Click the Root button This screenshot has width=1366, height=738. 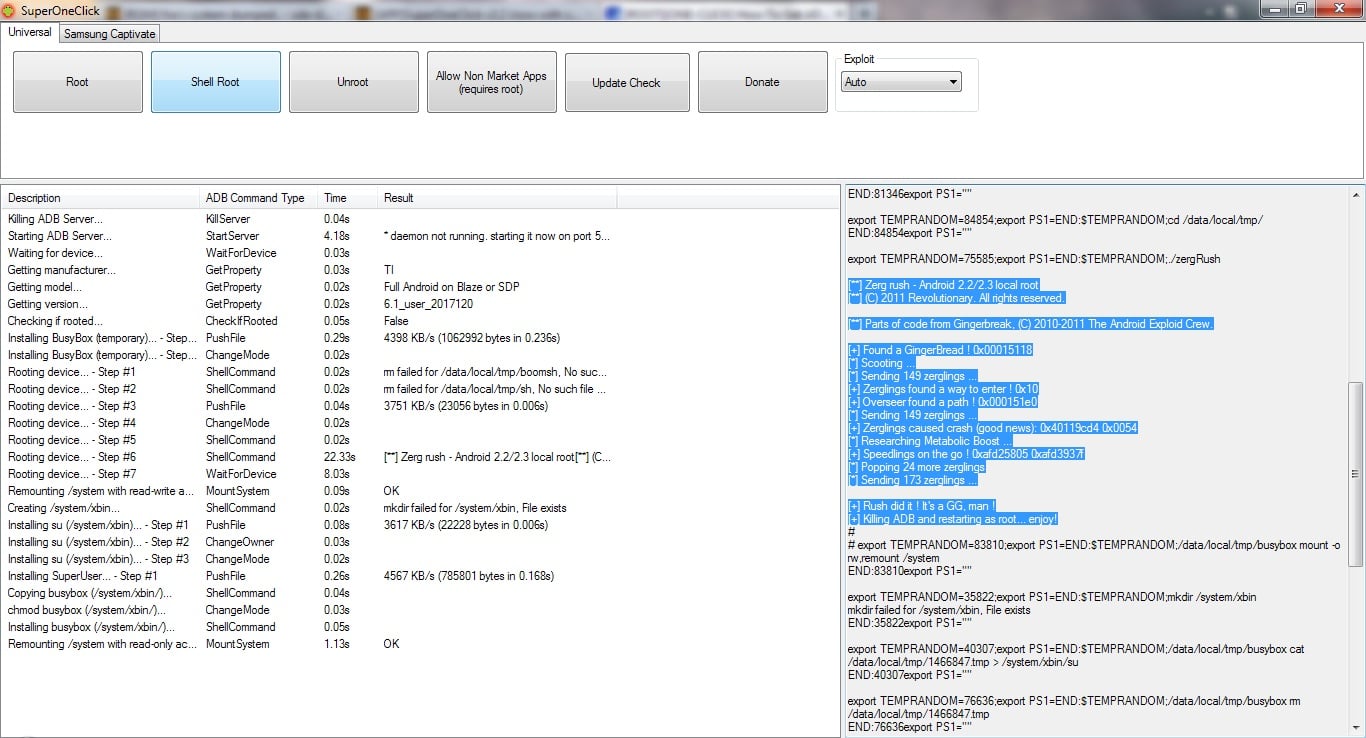coord(78,82)
